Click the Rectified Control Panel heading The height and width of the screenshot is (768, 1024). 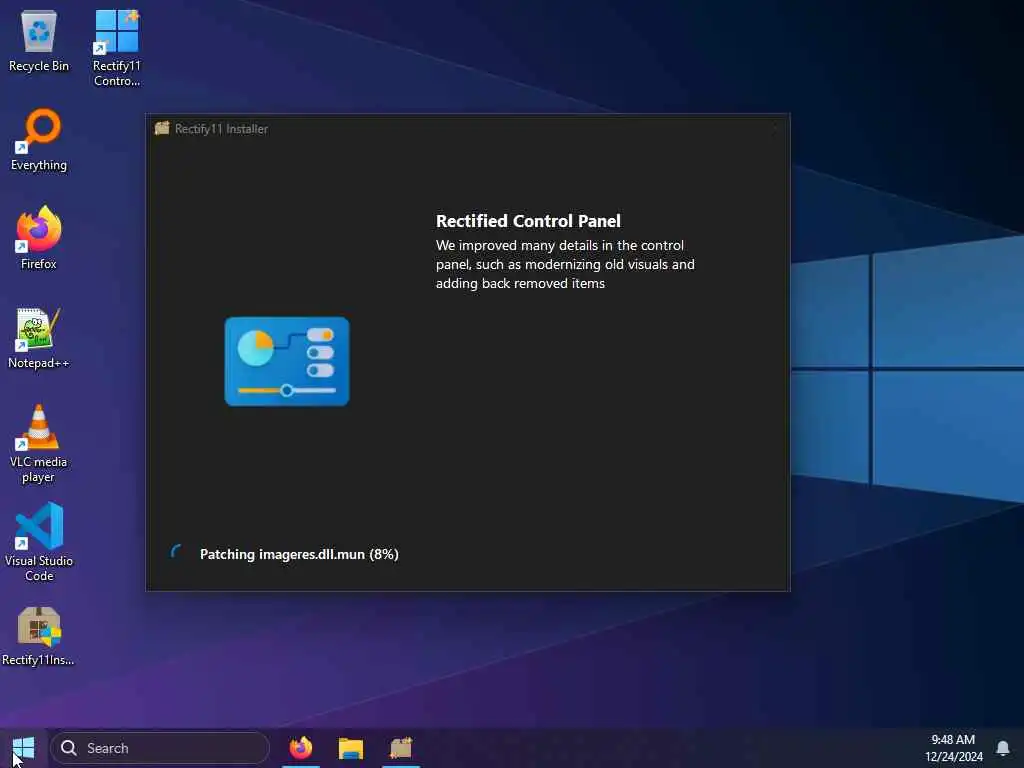click(528, 221)
